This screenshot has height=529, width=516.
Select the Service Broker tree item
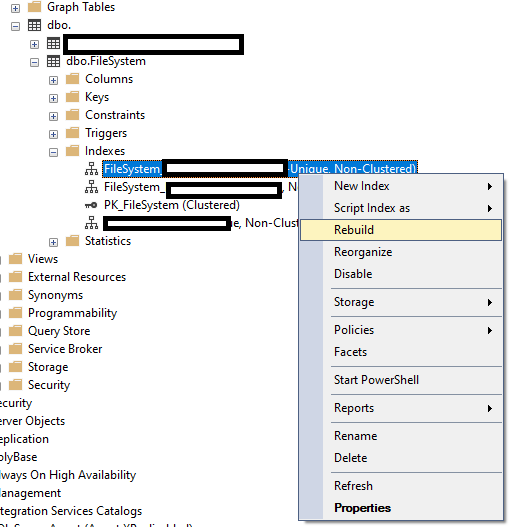[65, 349]
